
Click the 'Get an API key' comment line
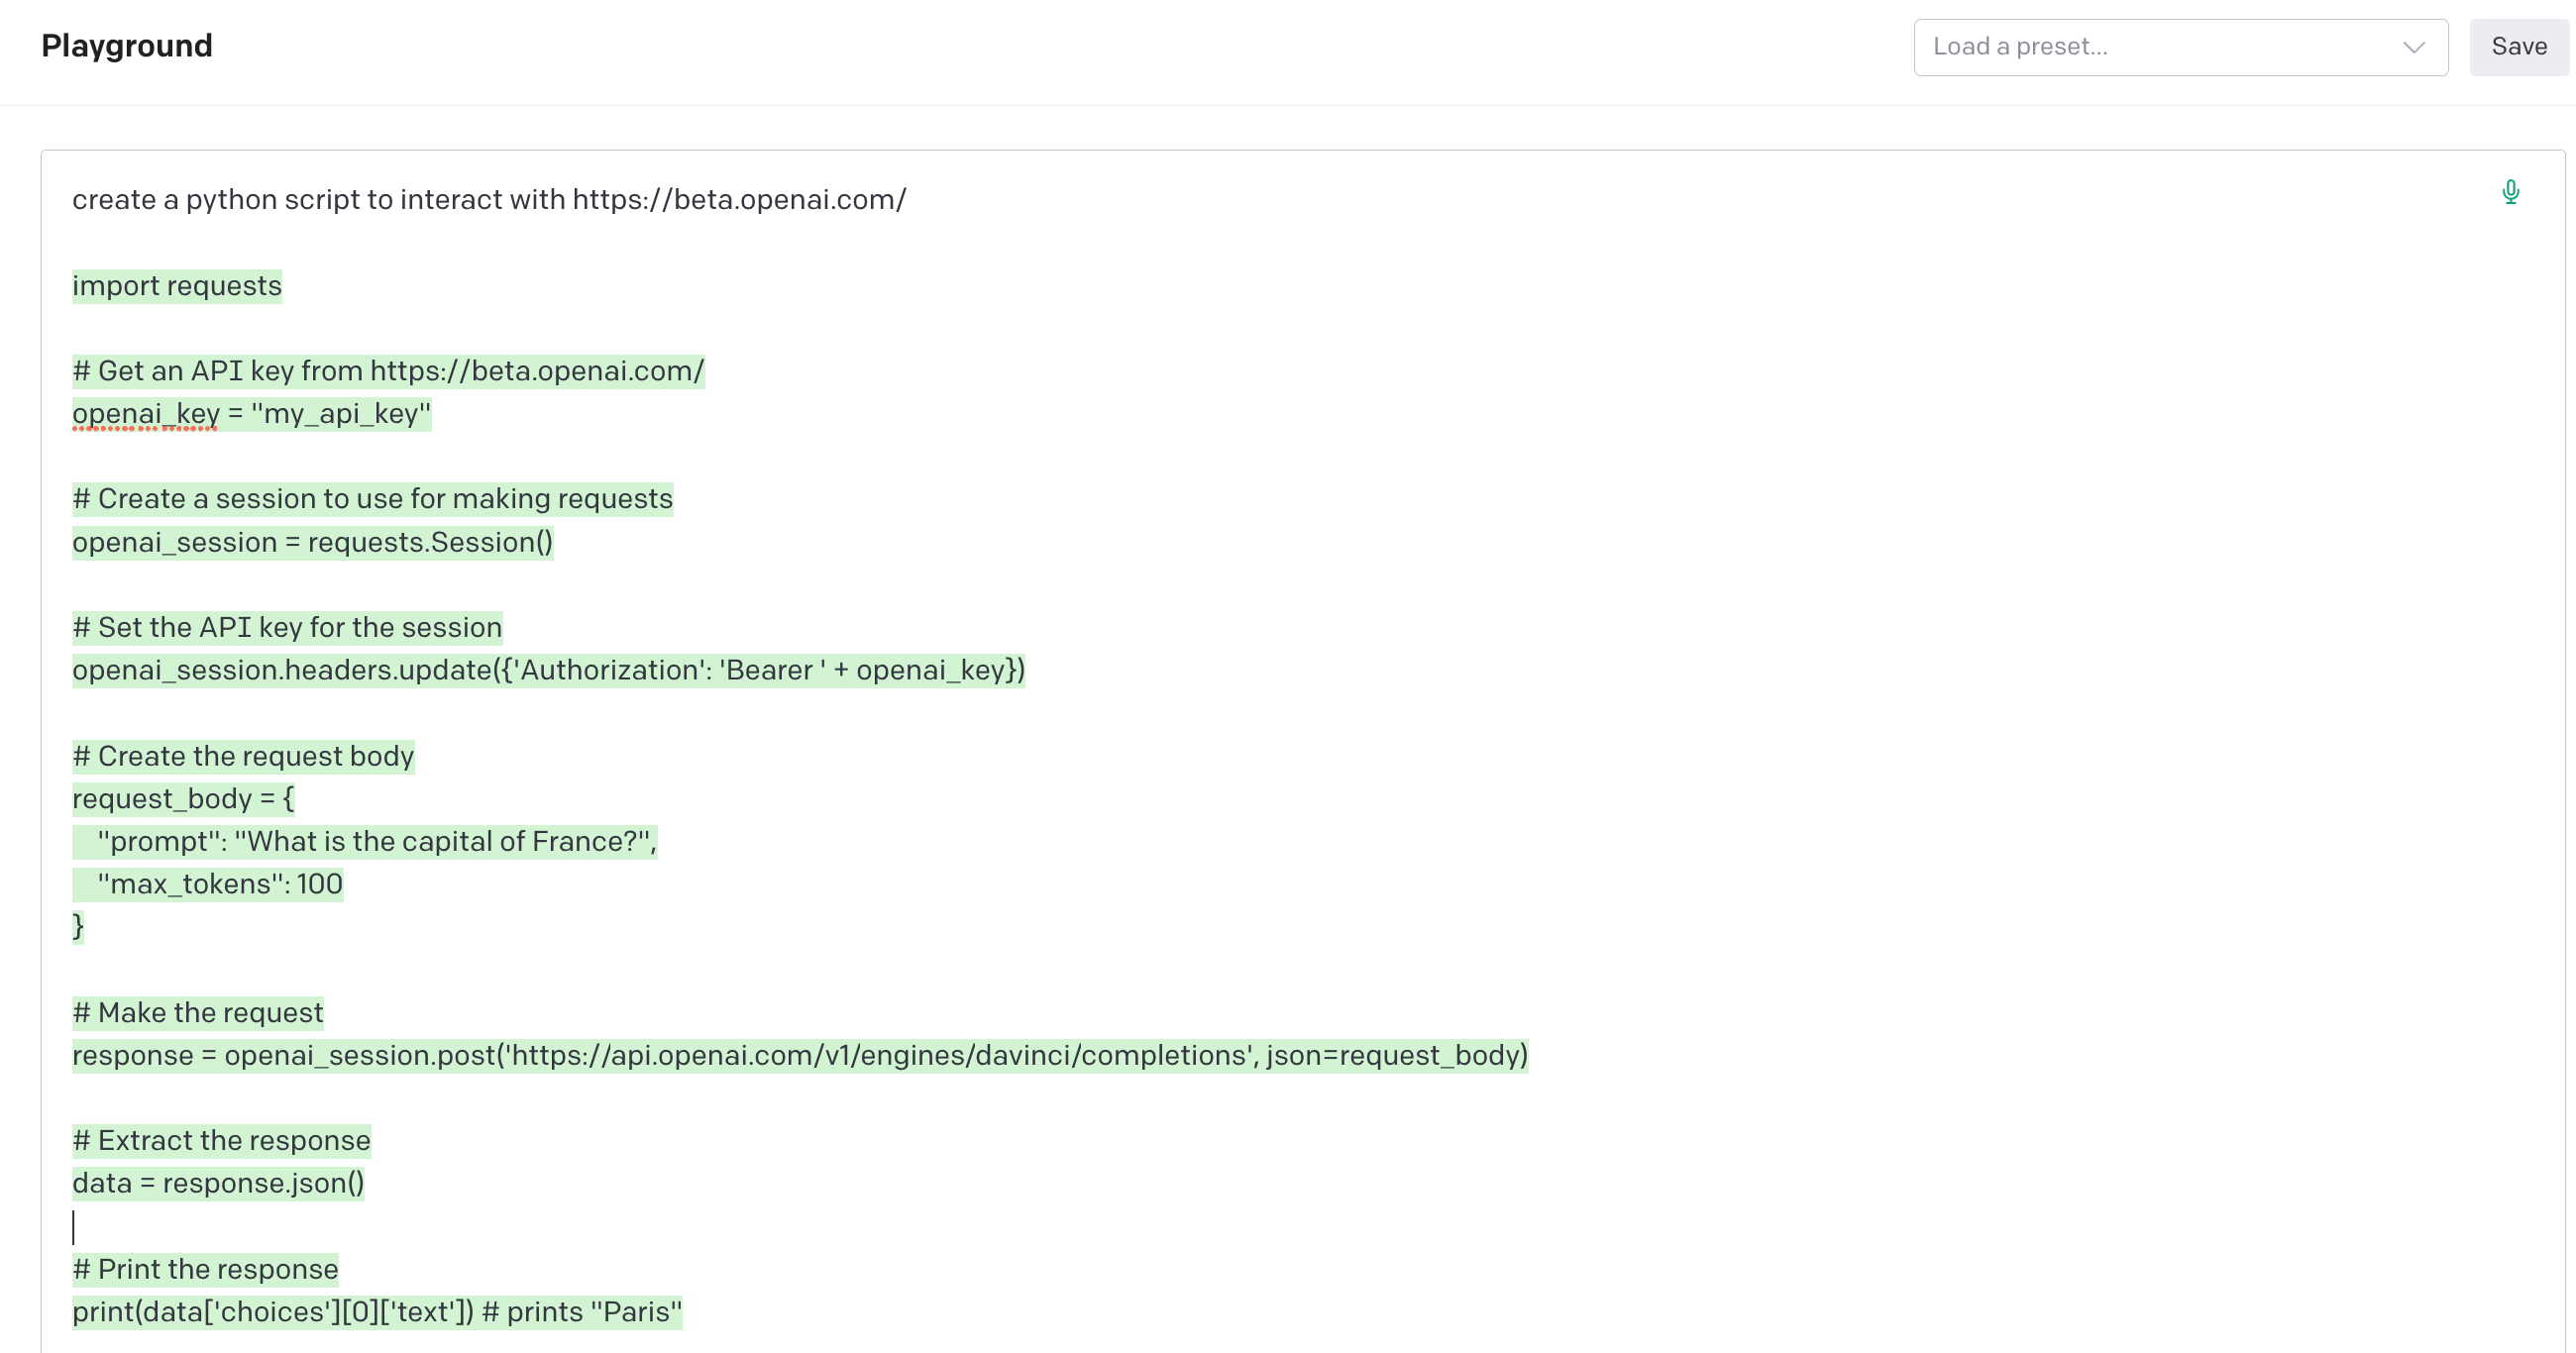click(388, 371)
